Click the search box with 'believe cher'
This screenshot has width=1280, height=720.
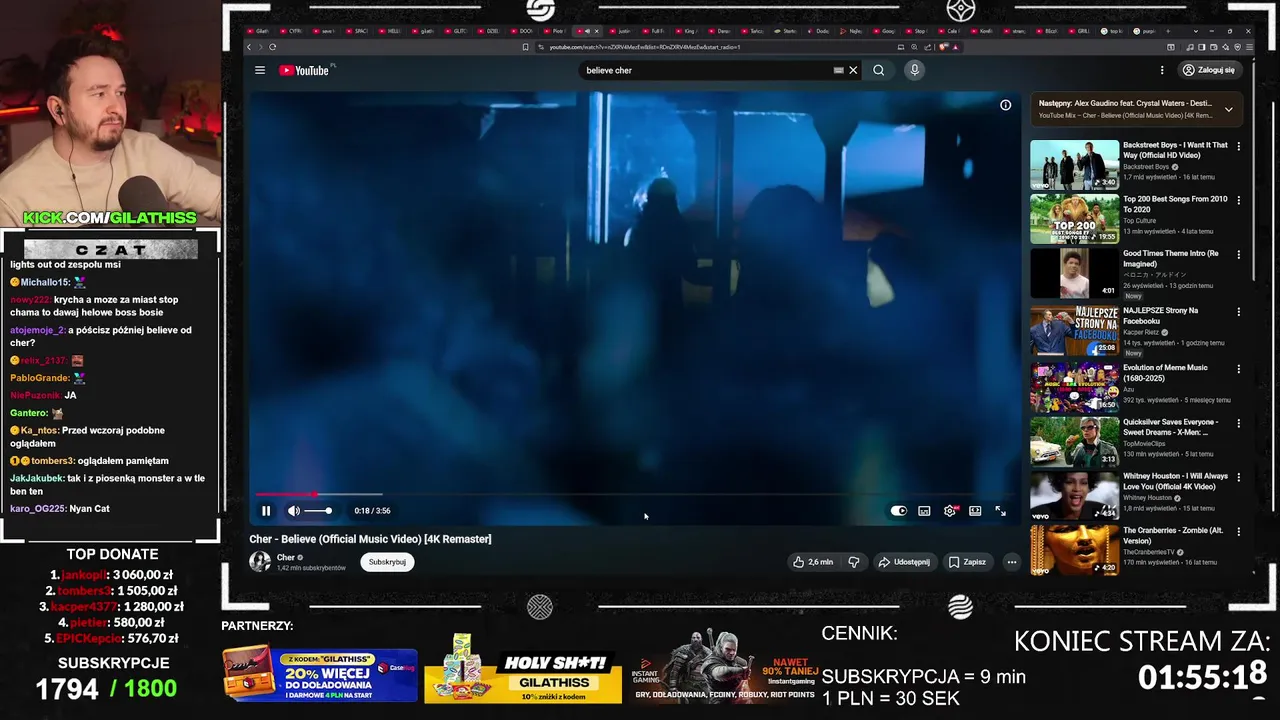(708, 70)
